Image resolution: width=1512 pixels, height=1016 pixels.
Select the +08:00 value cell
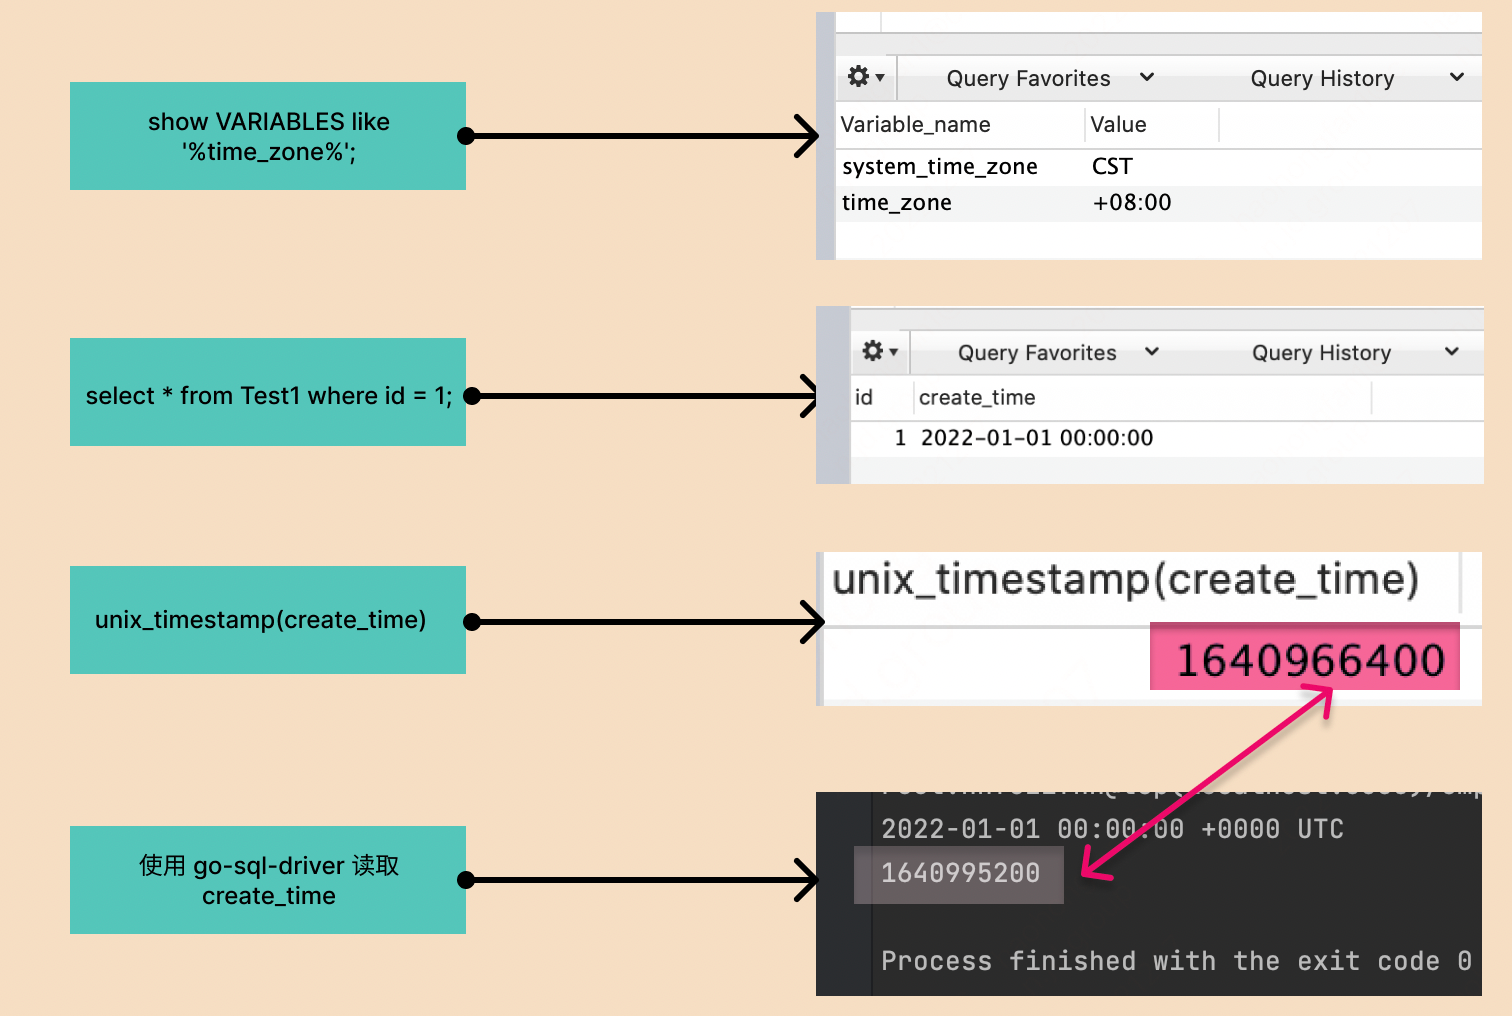(1131, 203)
